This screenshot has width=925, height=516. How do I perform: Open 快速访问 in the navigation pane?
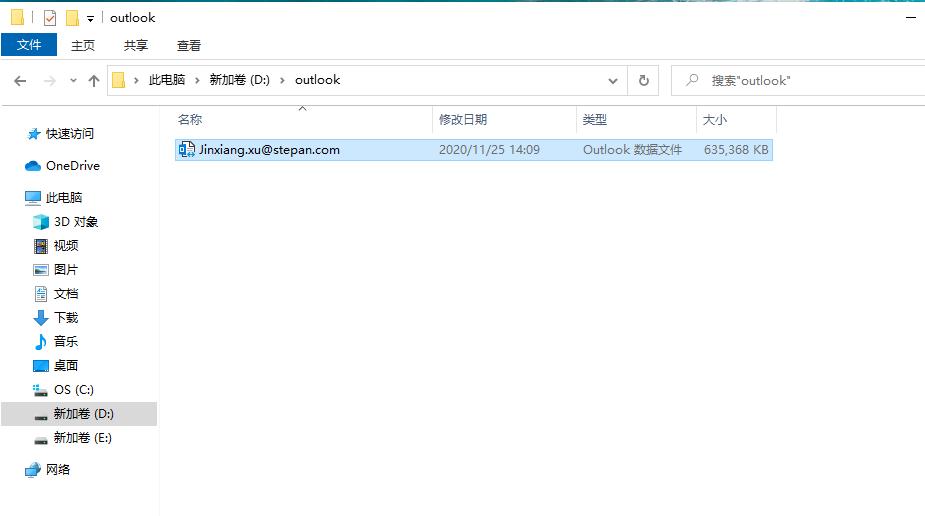(70, 134)
